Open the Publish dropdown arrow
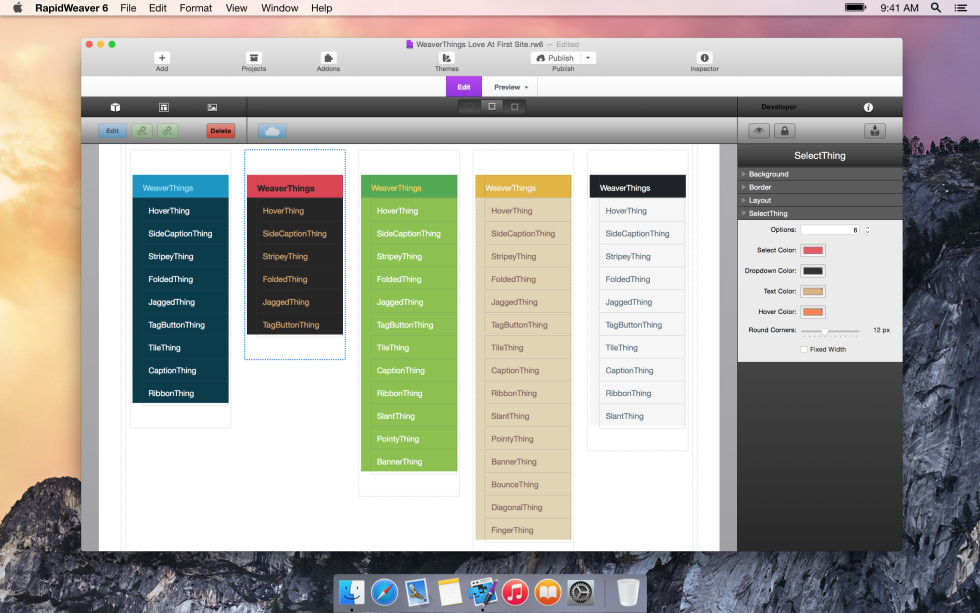 coord(588,58)
